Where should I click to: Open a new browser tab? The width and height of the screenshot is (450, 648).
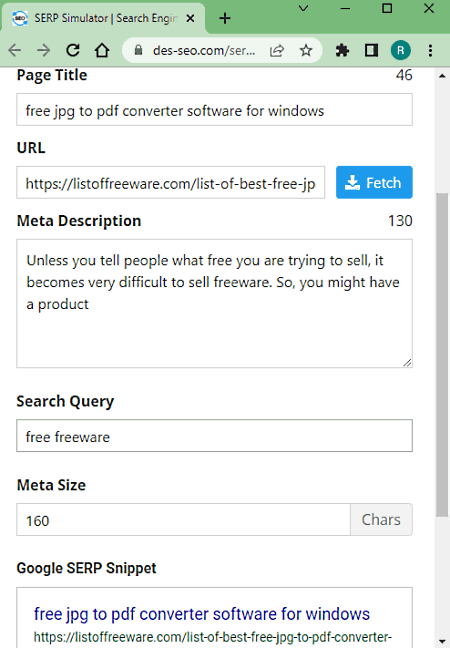(x=225, y=18)
